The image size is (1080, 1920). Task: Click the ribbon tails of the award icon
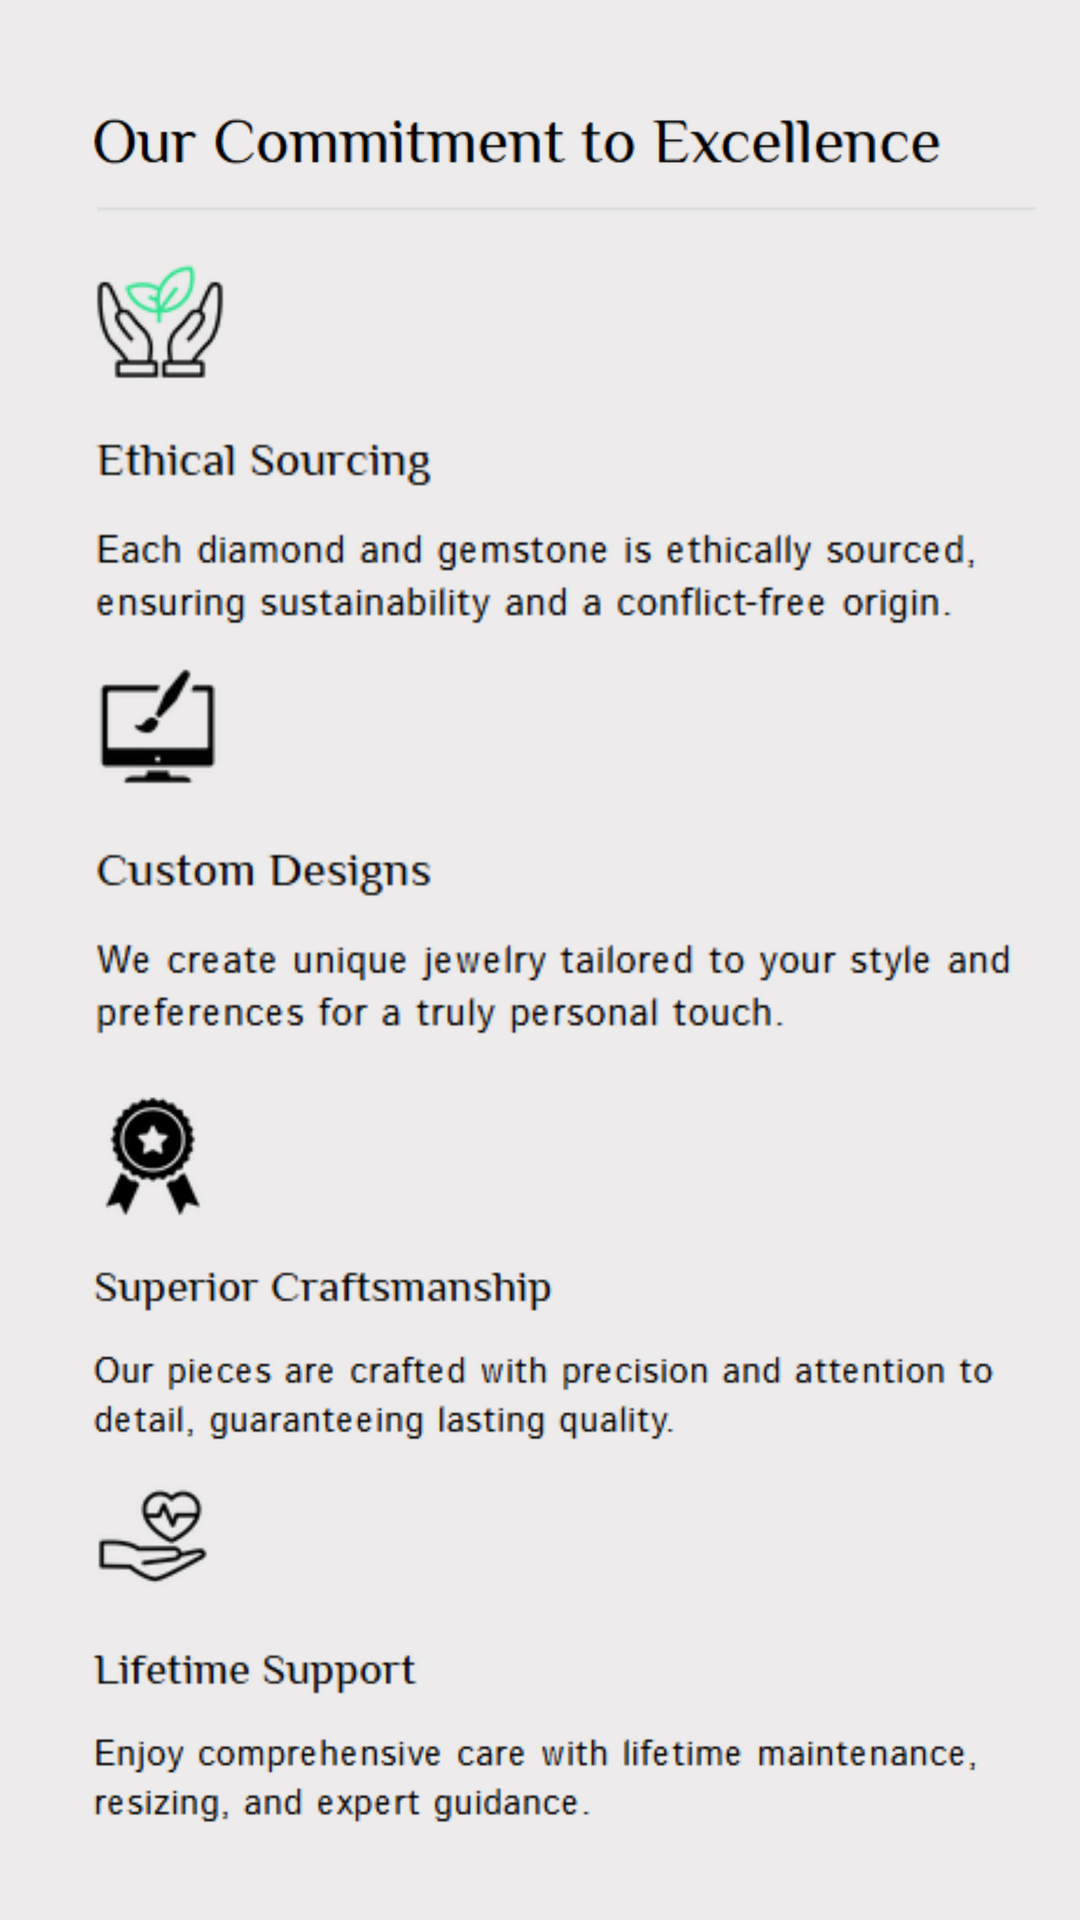pos(153,1194)
